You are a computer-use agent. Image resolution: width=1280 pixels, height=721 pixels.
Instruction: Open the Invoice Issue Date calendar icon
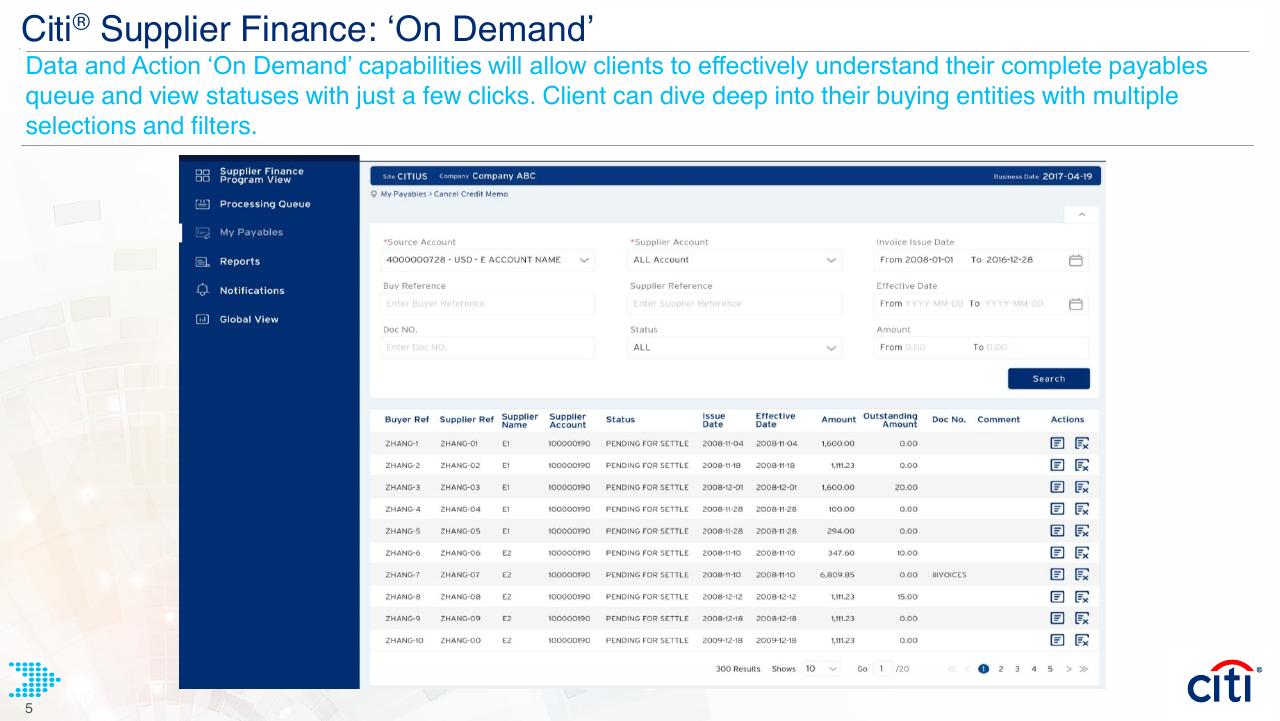coord(1075,260)
